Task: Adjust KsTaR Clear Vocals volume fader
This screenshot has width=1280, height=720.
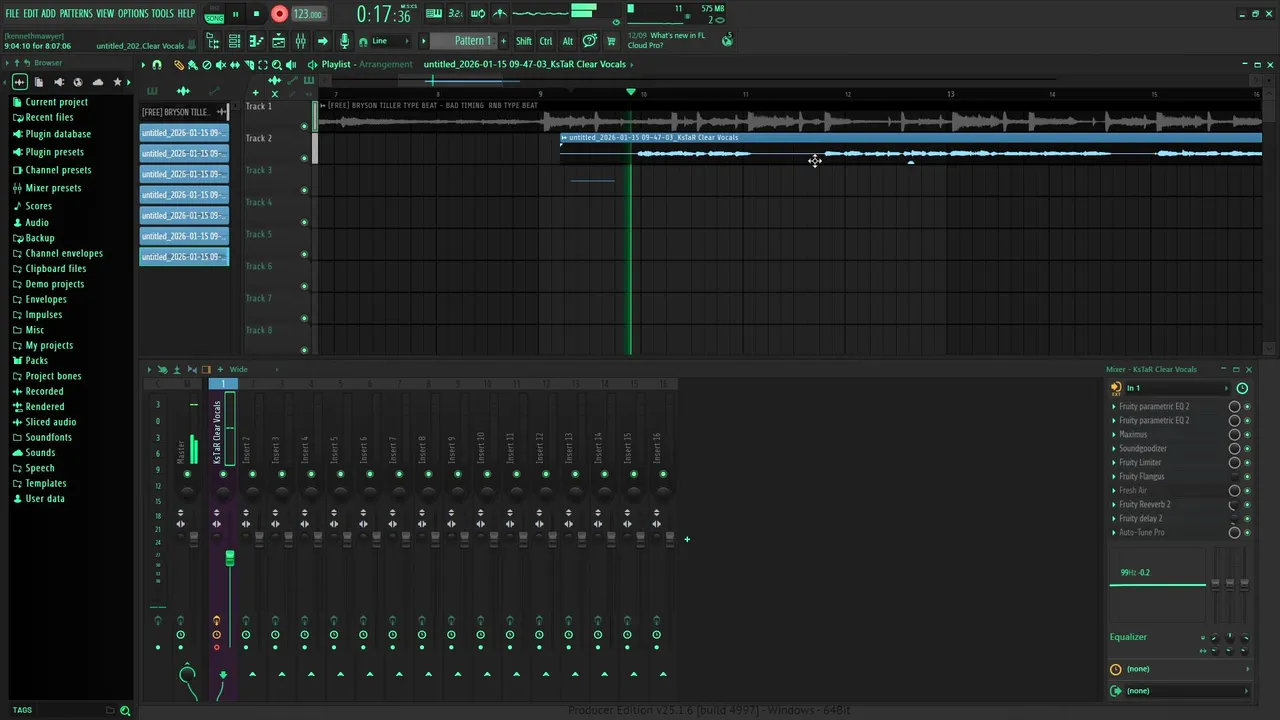Action: pos(230,558)
